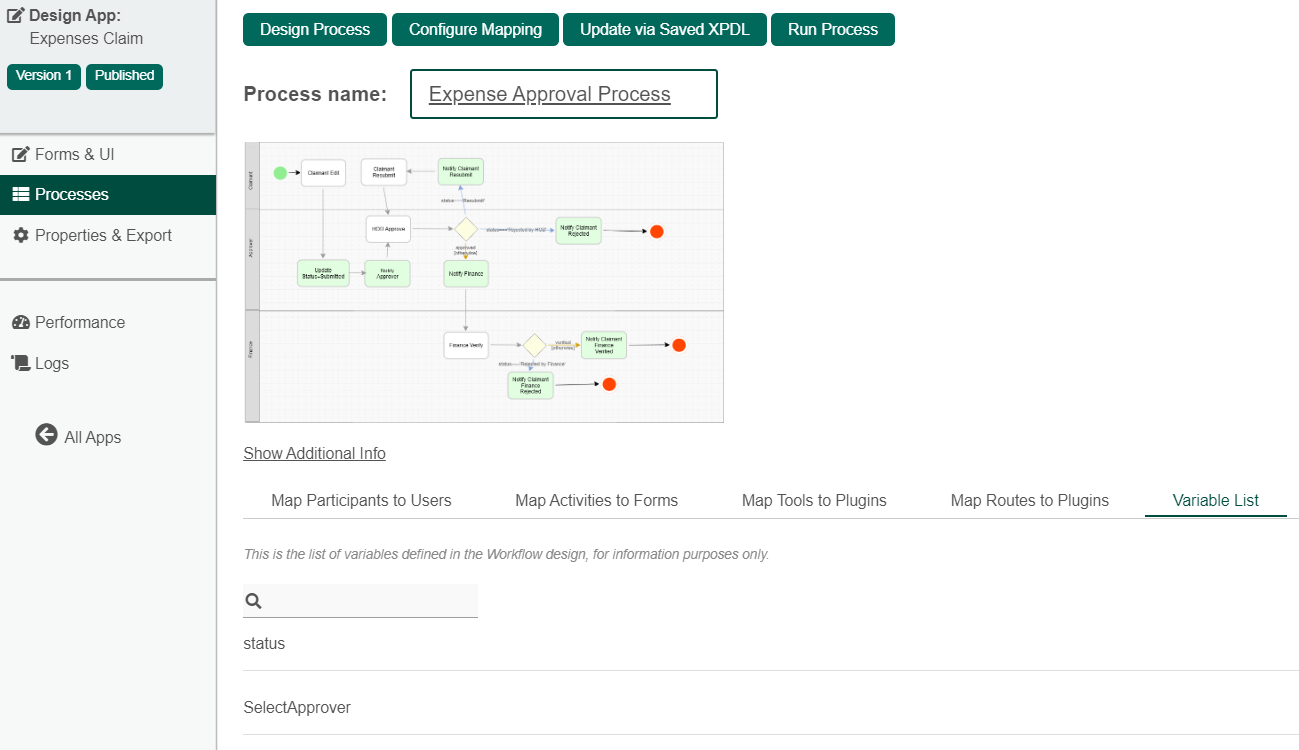Click the Processes grid icon
1299x750 pixels.
pyautogui.click(x=20, y=195)
